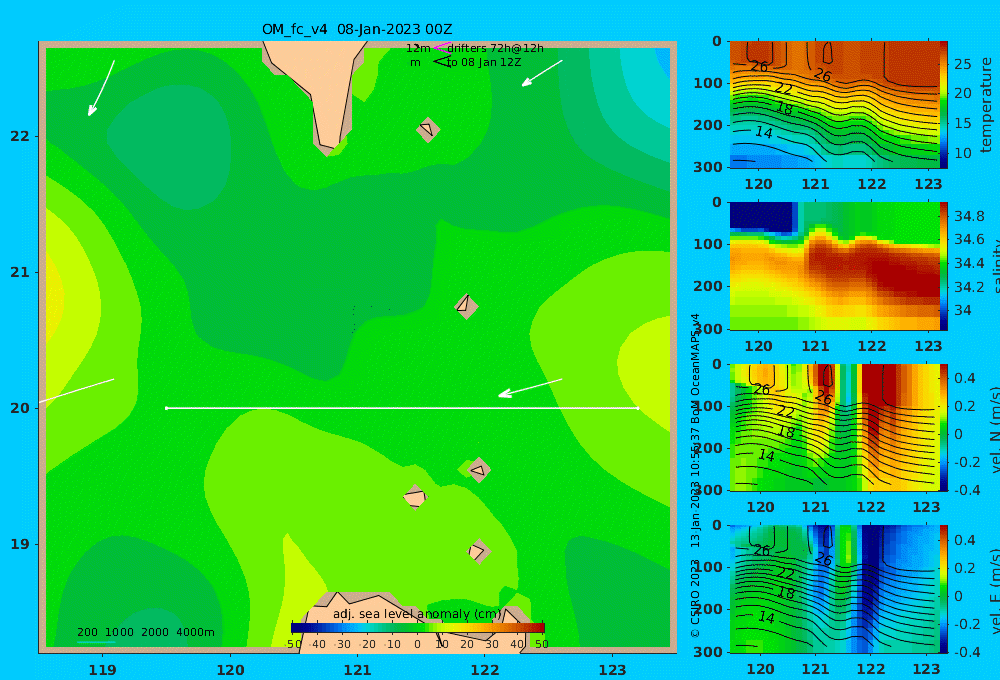Click the black arrow legend symbol

[442, 61]
